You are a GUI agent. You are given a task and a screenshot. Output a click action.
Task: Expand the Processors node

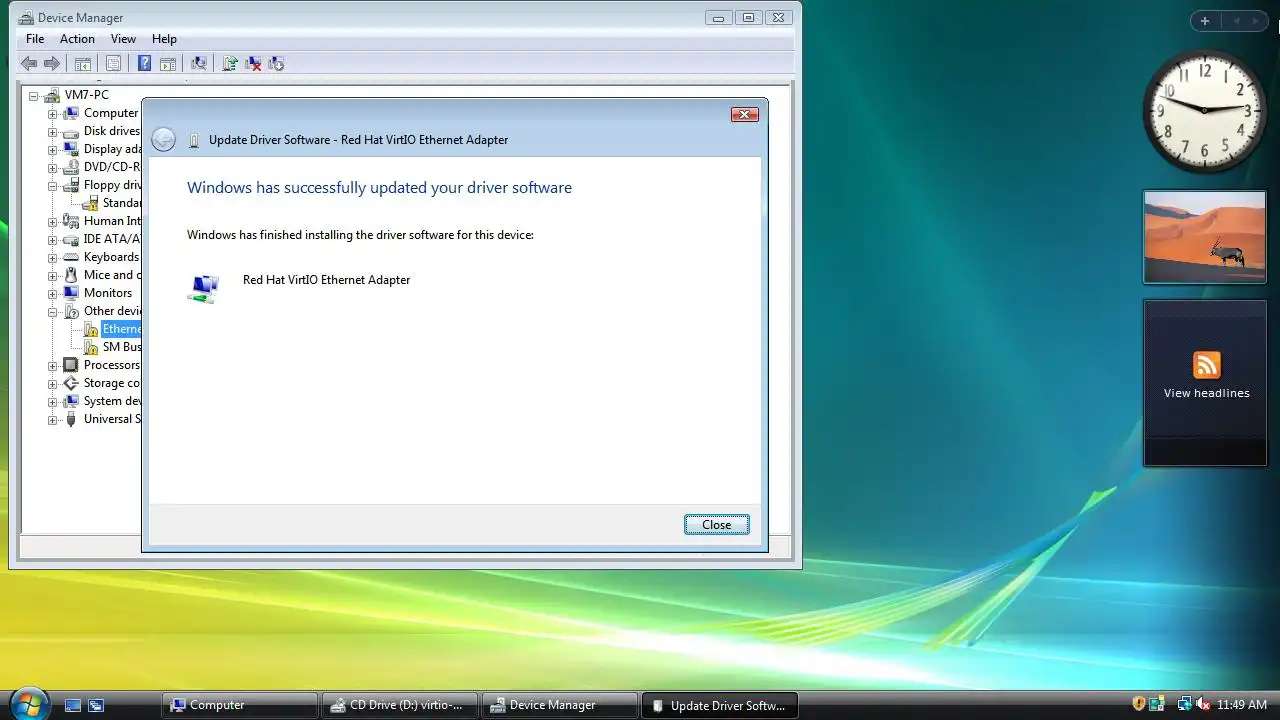click(x=52, y=366)
